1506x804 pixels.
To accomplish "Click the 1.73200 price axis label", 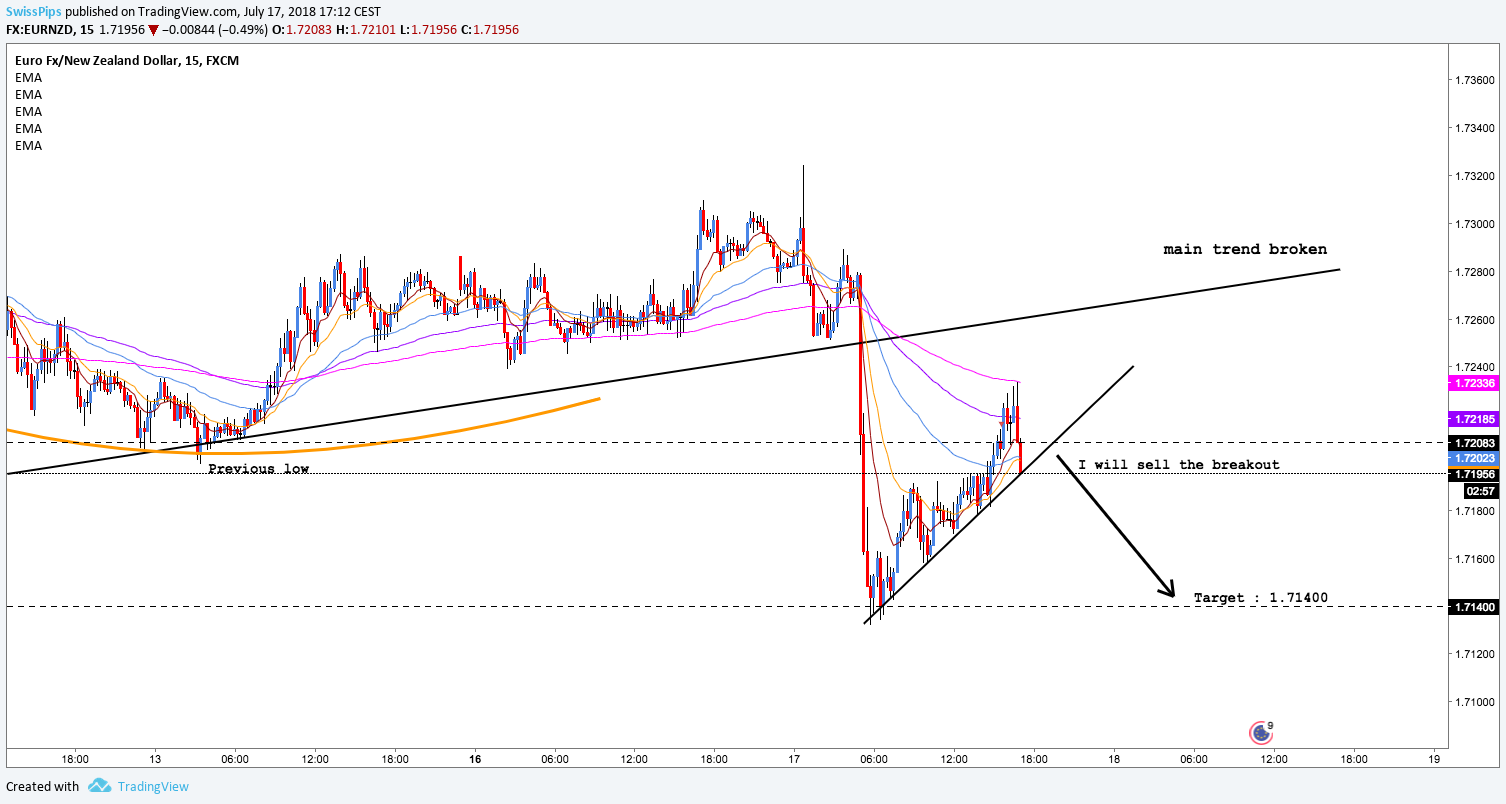I will pos(1475,176).
